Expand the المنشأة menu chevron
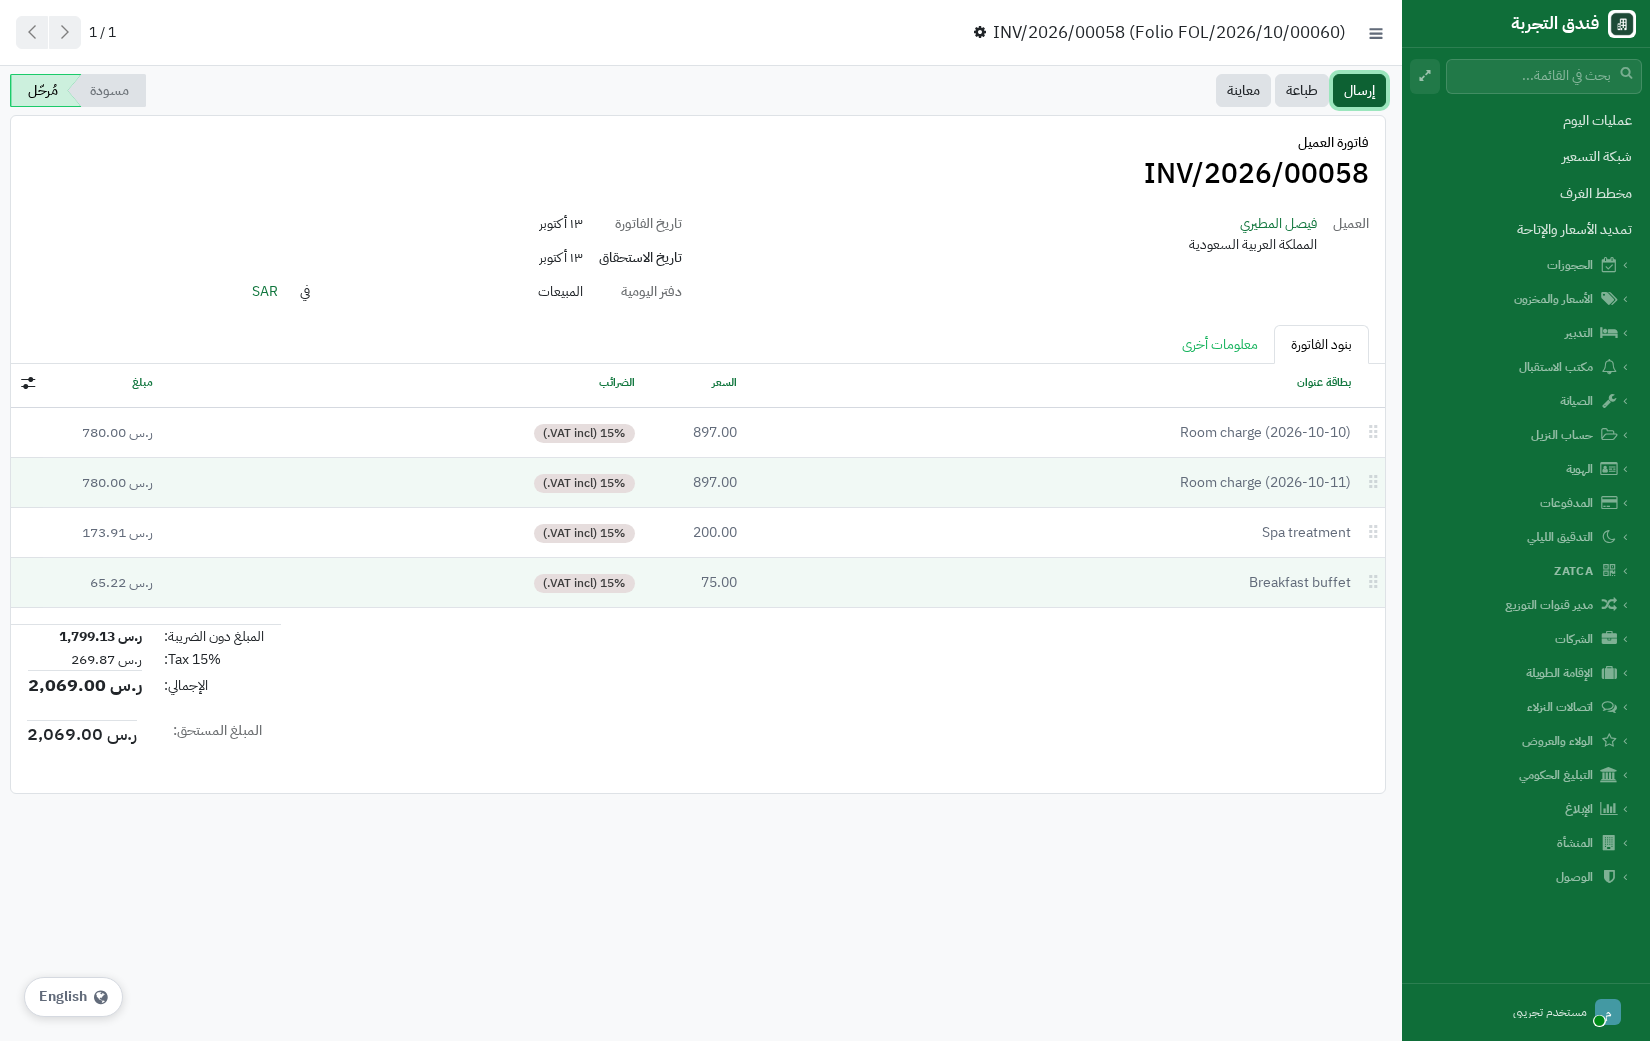The height and width of the screenshot is (1041, 1650). point(1626,843)
